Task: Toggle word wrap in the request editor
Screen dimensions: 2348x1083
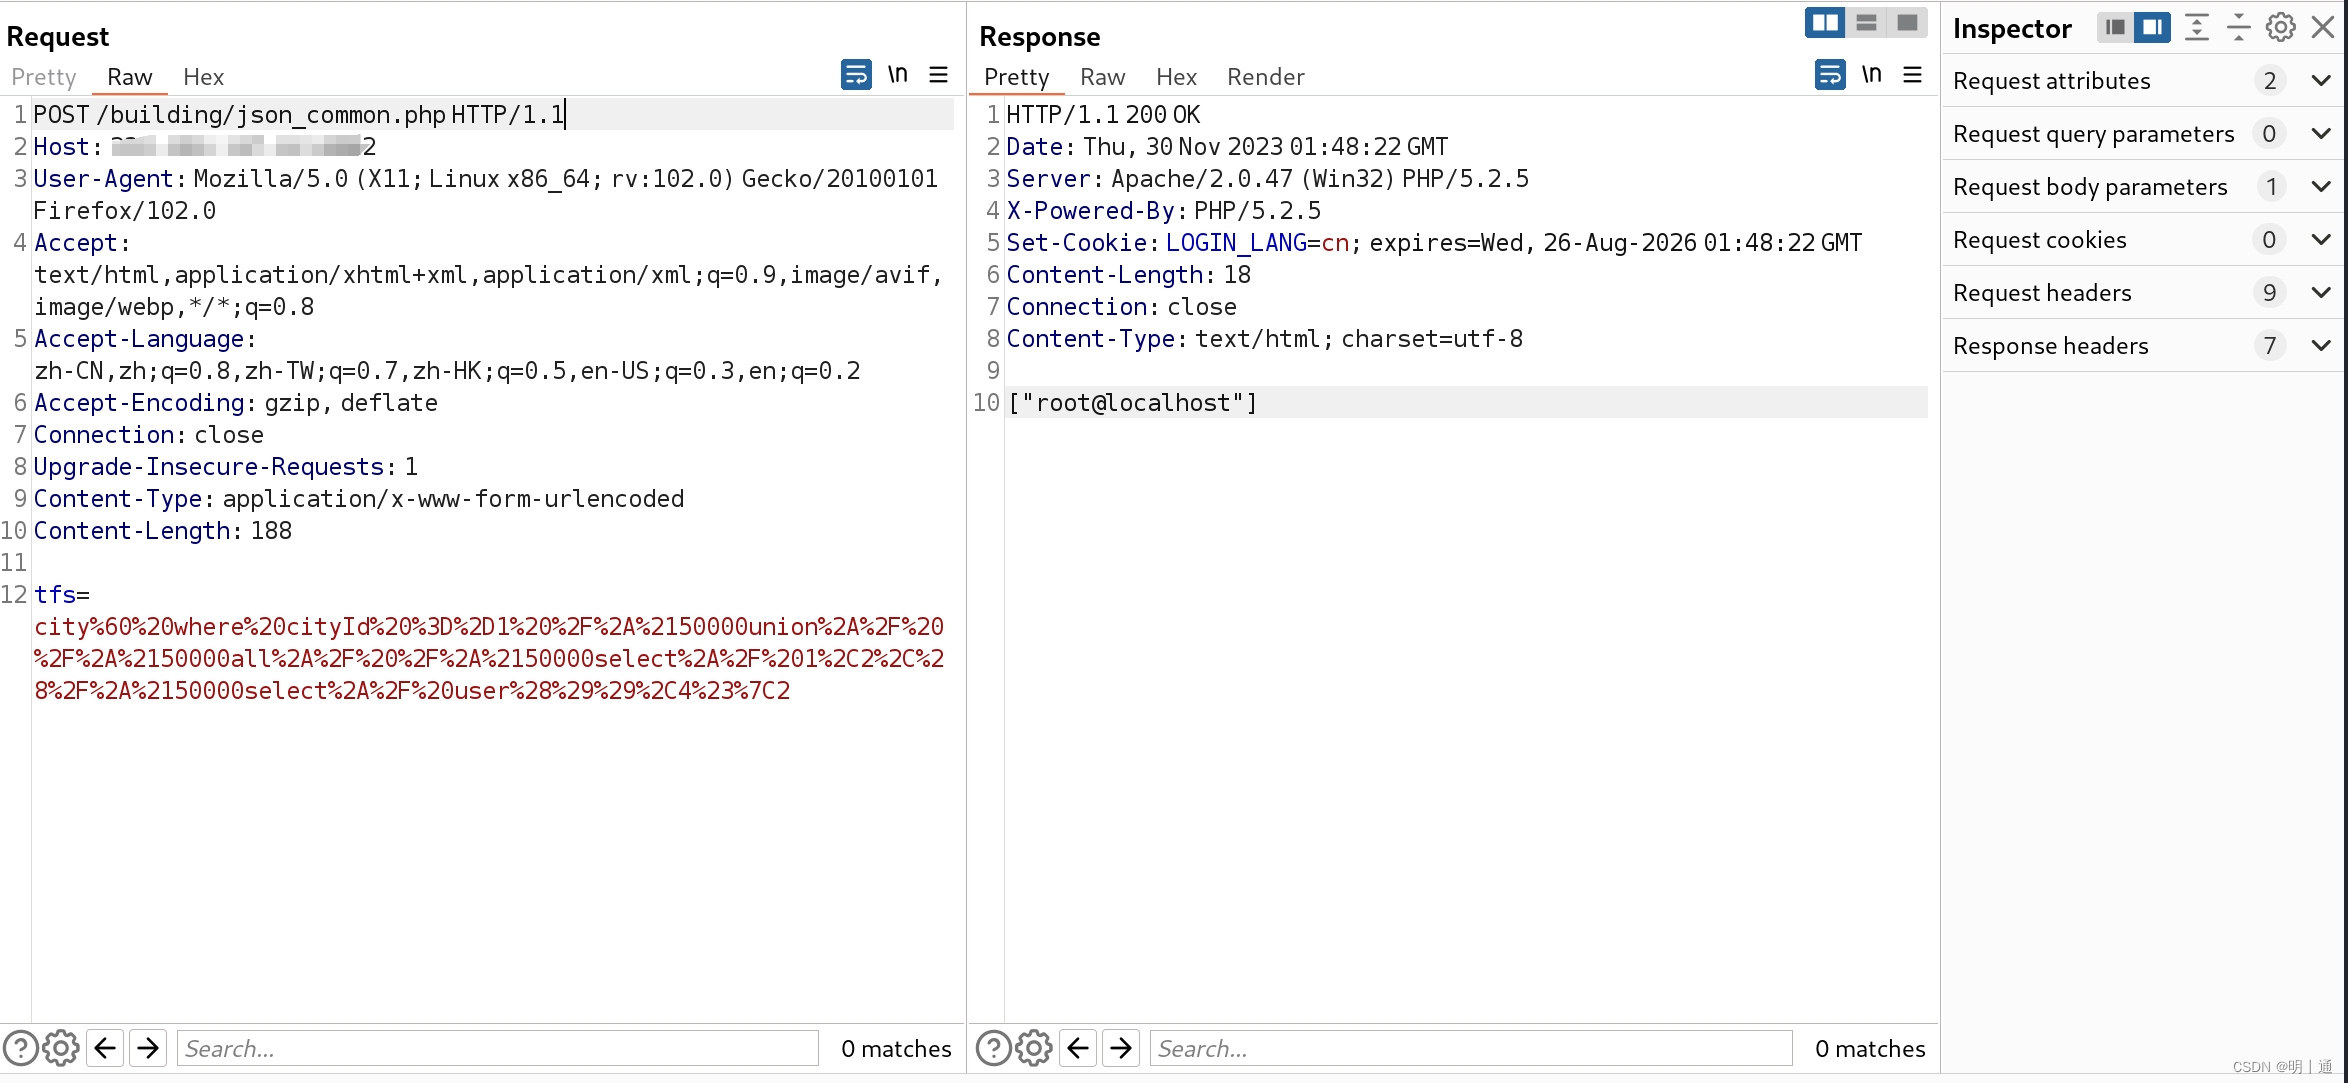Action: click(856, 74)
